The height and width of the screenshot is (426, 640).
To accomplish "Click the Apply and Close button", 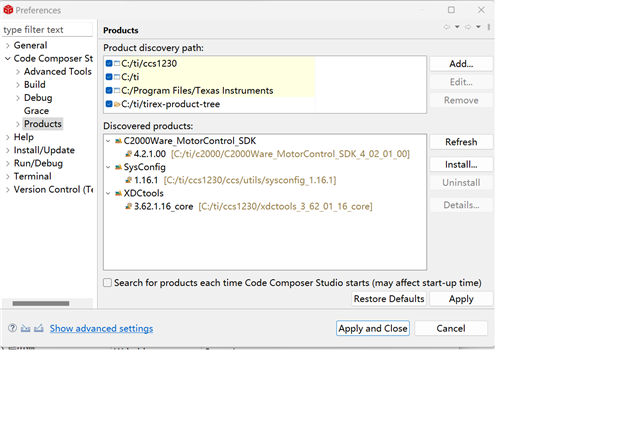I will click(x=372, y=328).
